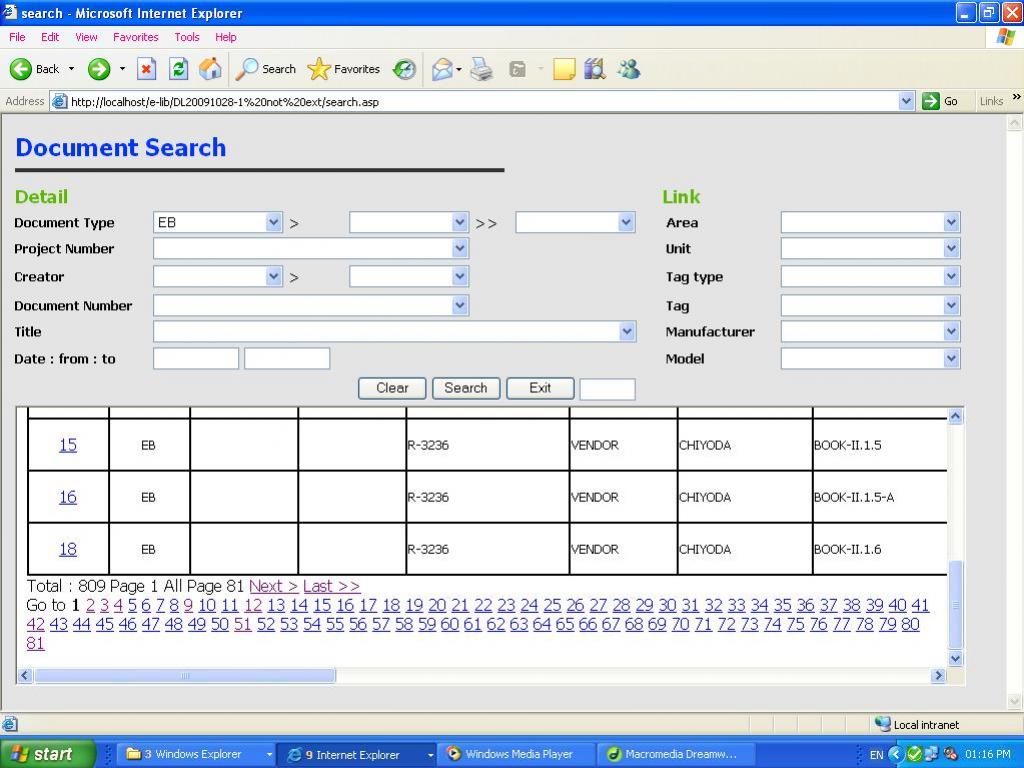Open the Tag type dropdown
This screenshot has width=1024, height=768.
950,277
